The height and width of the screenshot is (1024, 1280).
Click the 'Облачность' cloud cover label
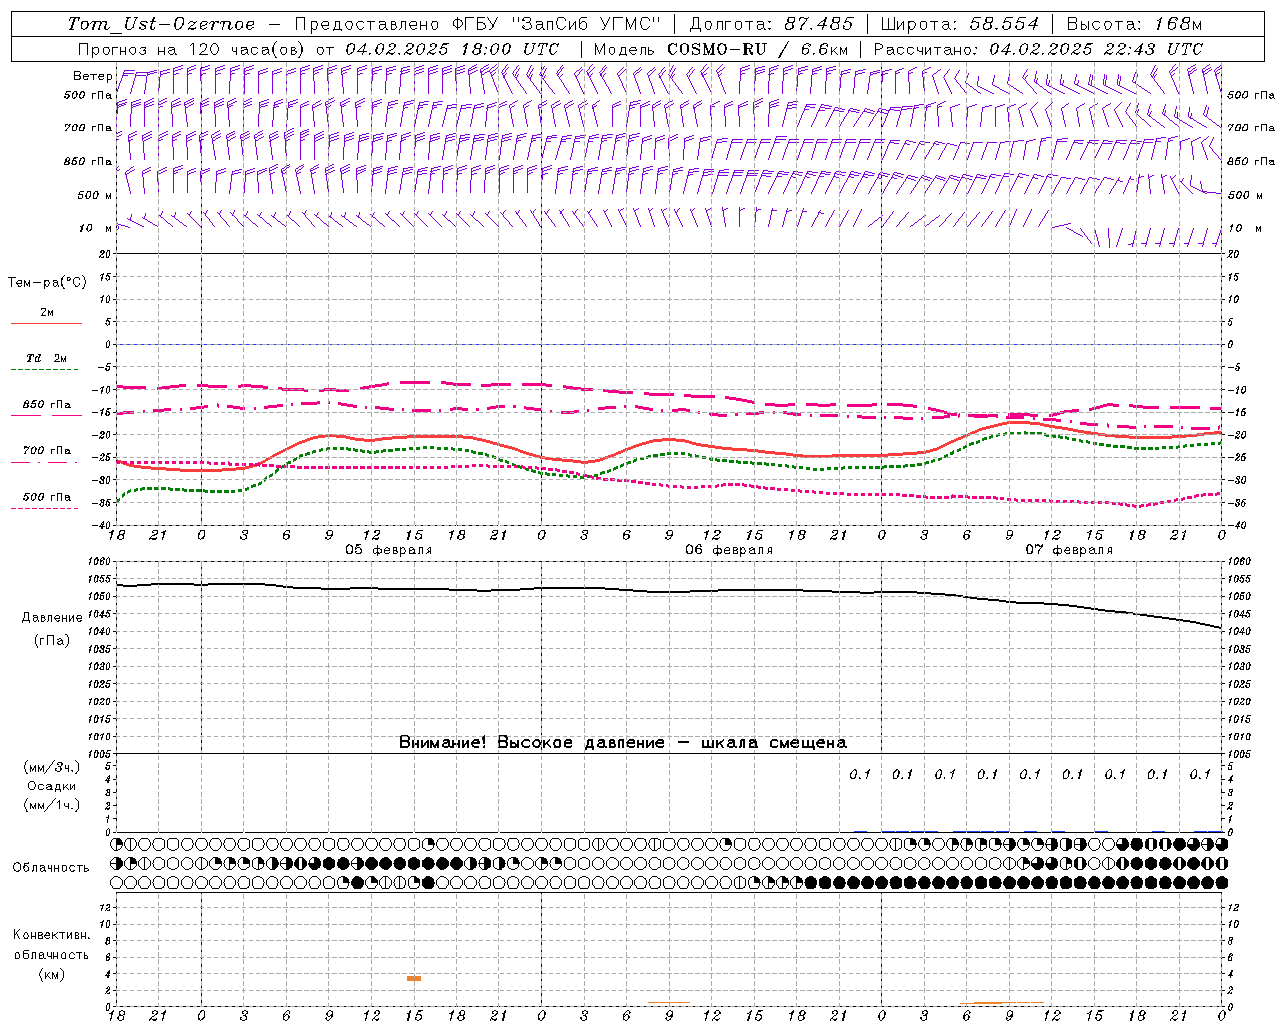click(x=51, y=867)
